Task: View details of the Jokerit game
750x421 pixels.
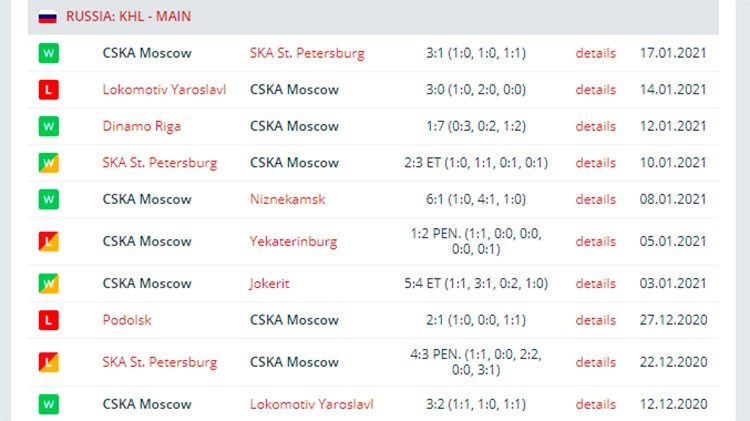Action: [596, 283]
